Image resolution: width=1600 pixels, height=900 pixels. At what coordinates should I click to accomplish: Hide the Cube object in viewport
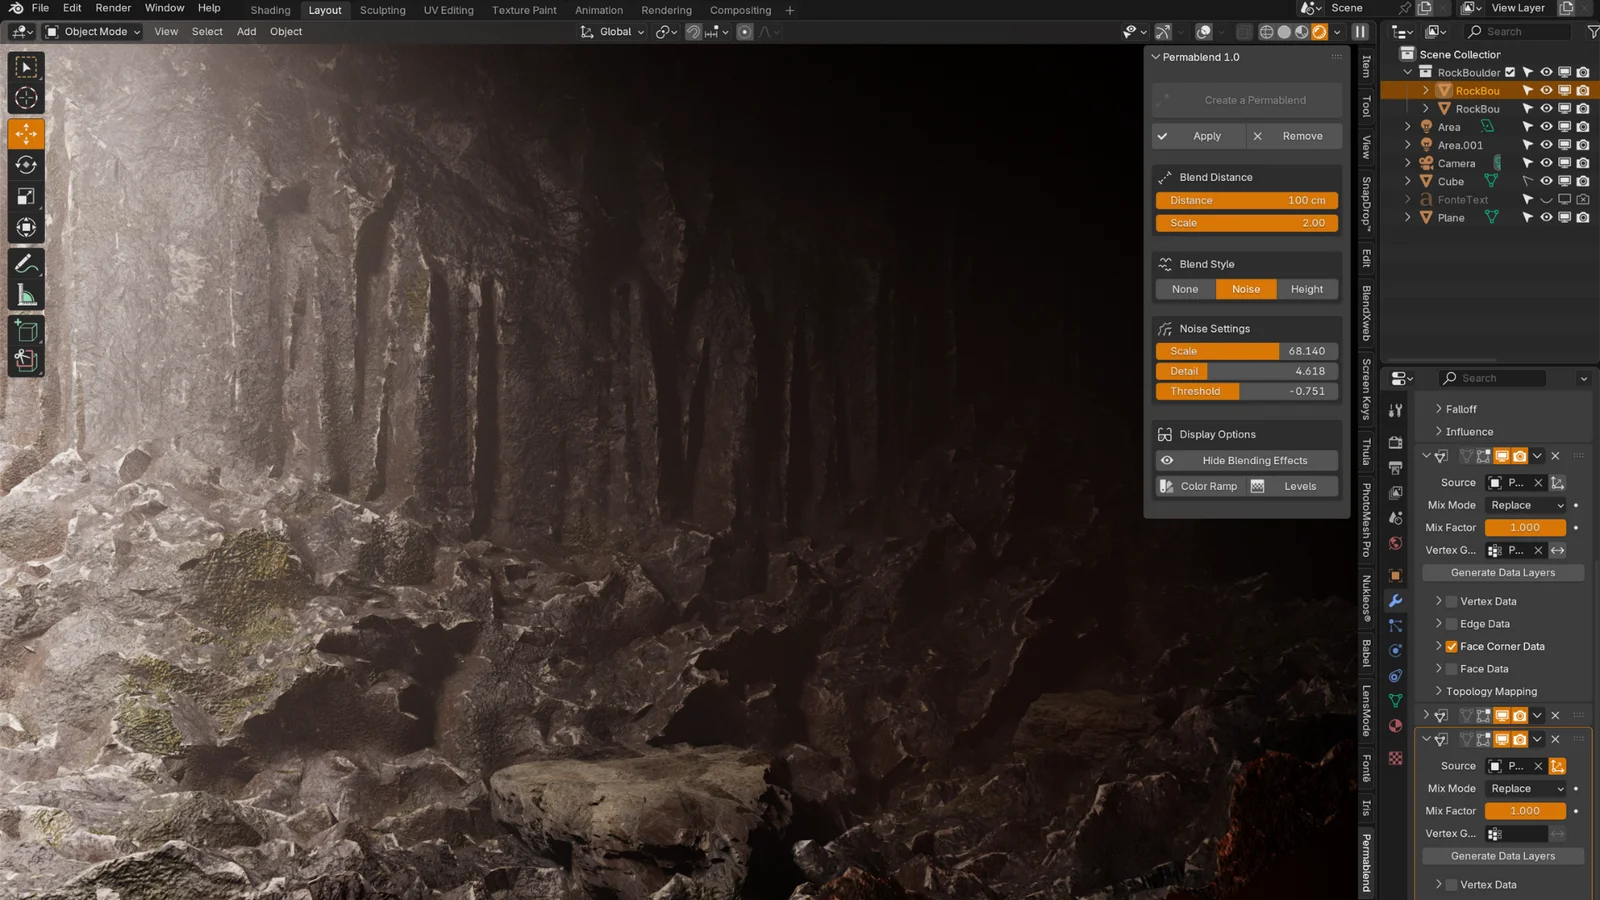pos(1545,181)
